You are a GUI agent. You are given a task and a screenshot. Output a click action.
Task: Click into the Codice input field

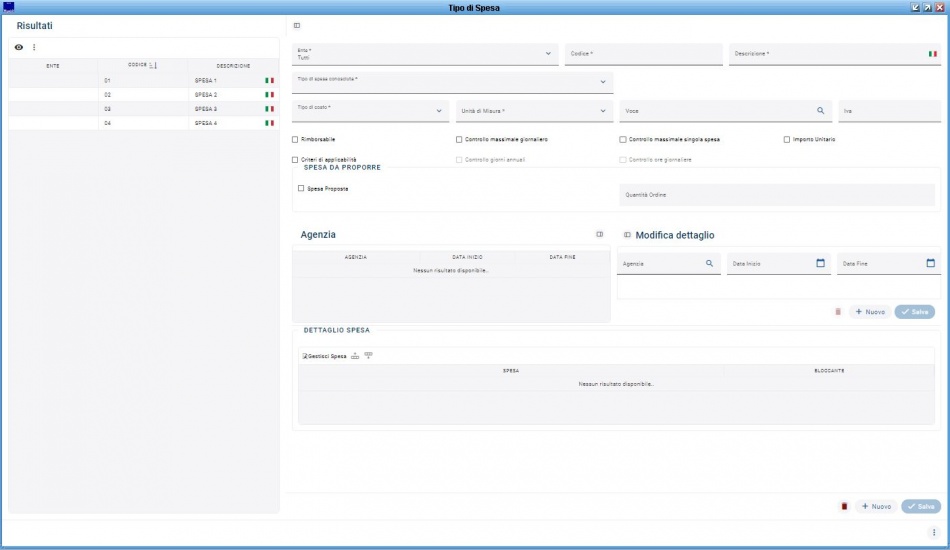click(x=642, y=55)
